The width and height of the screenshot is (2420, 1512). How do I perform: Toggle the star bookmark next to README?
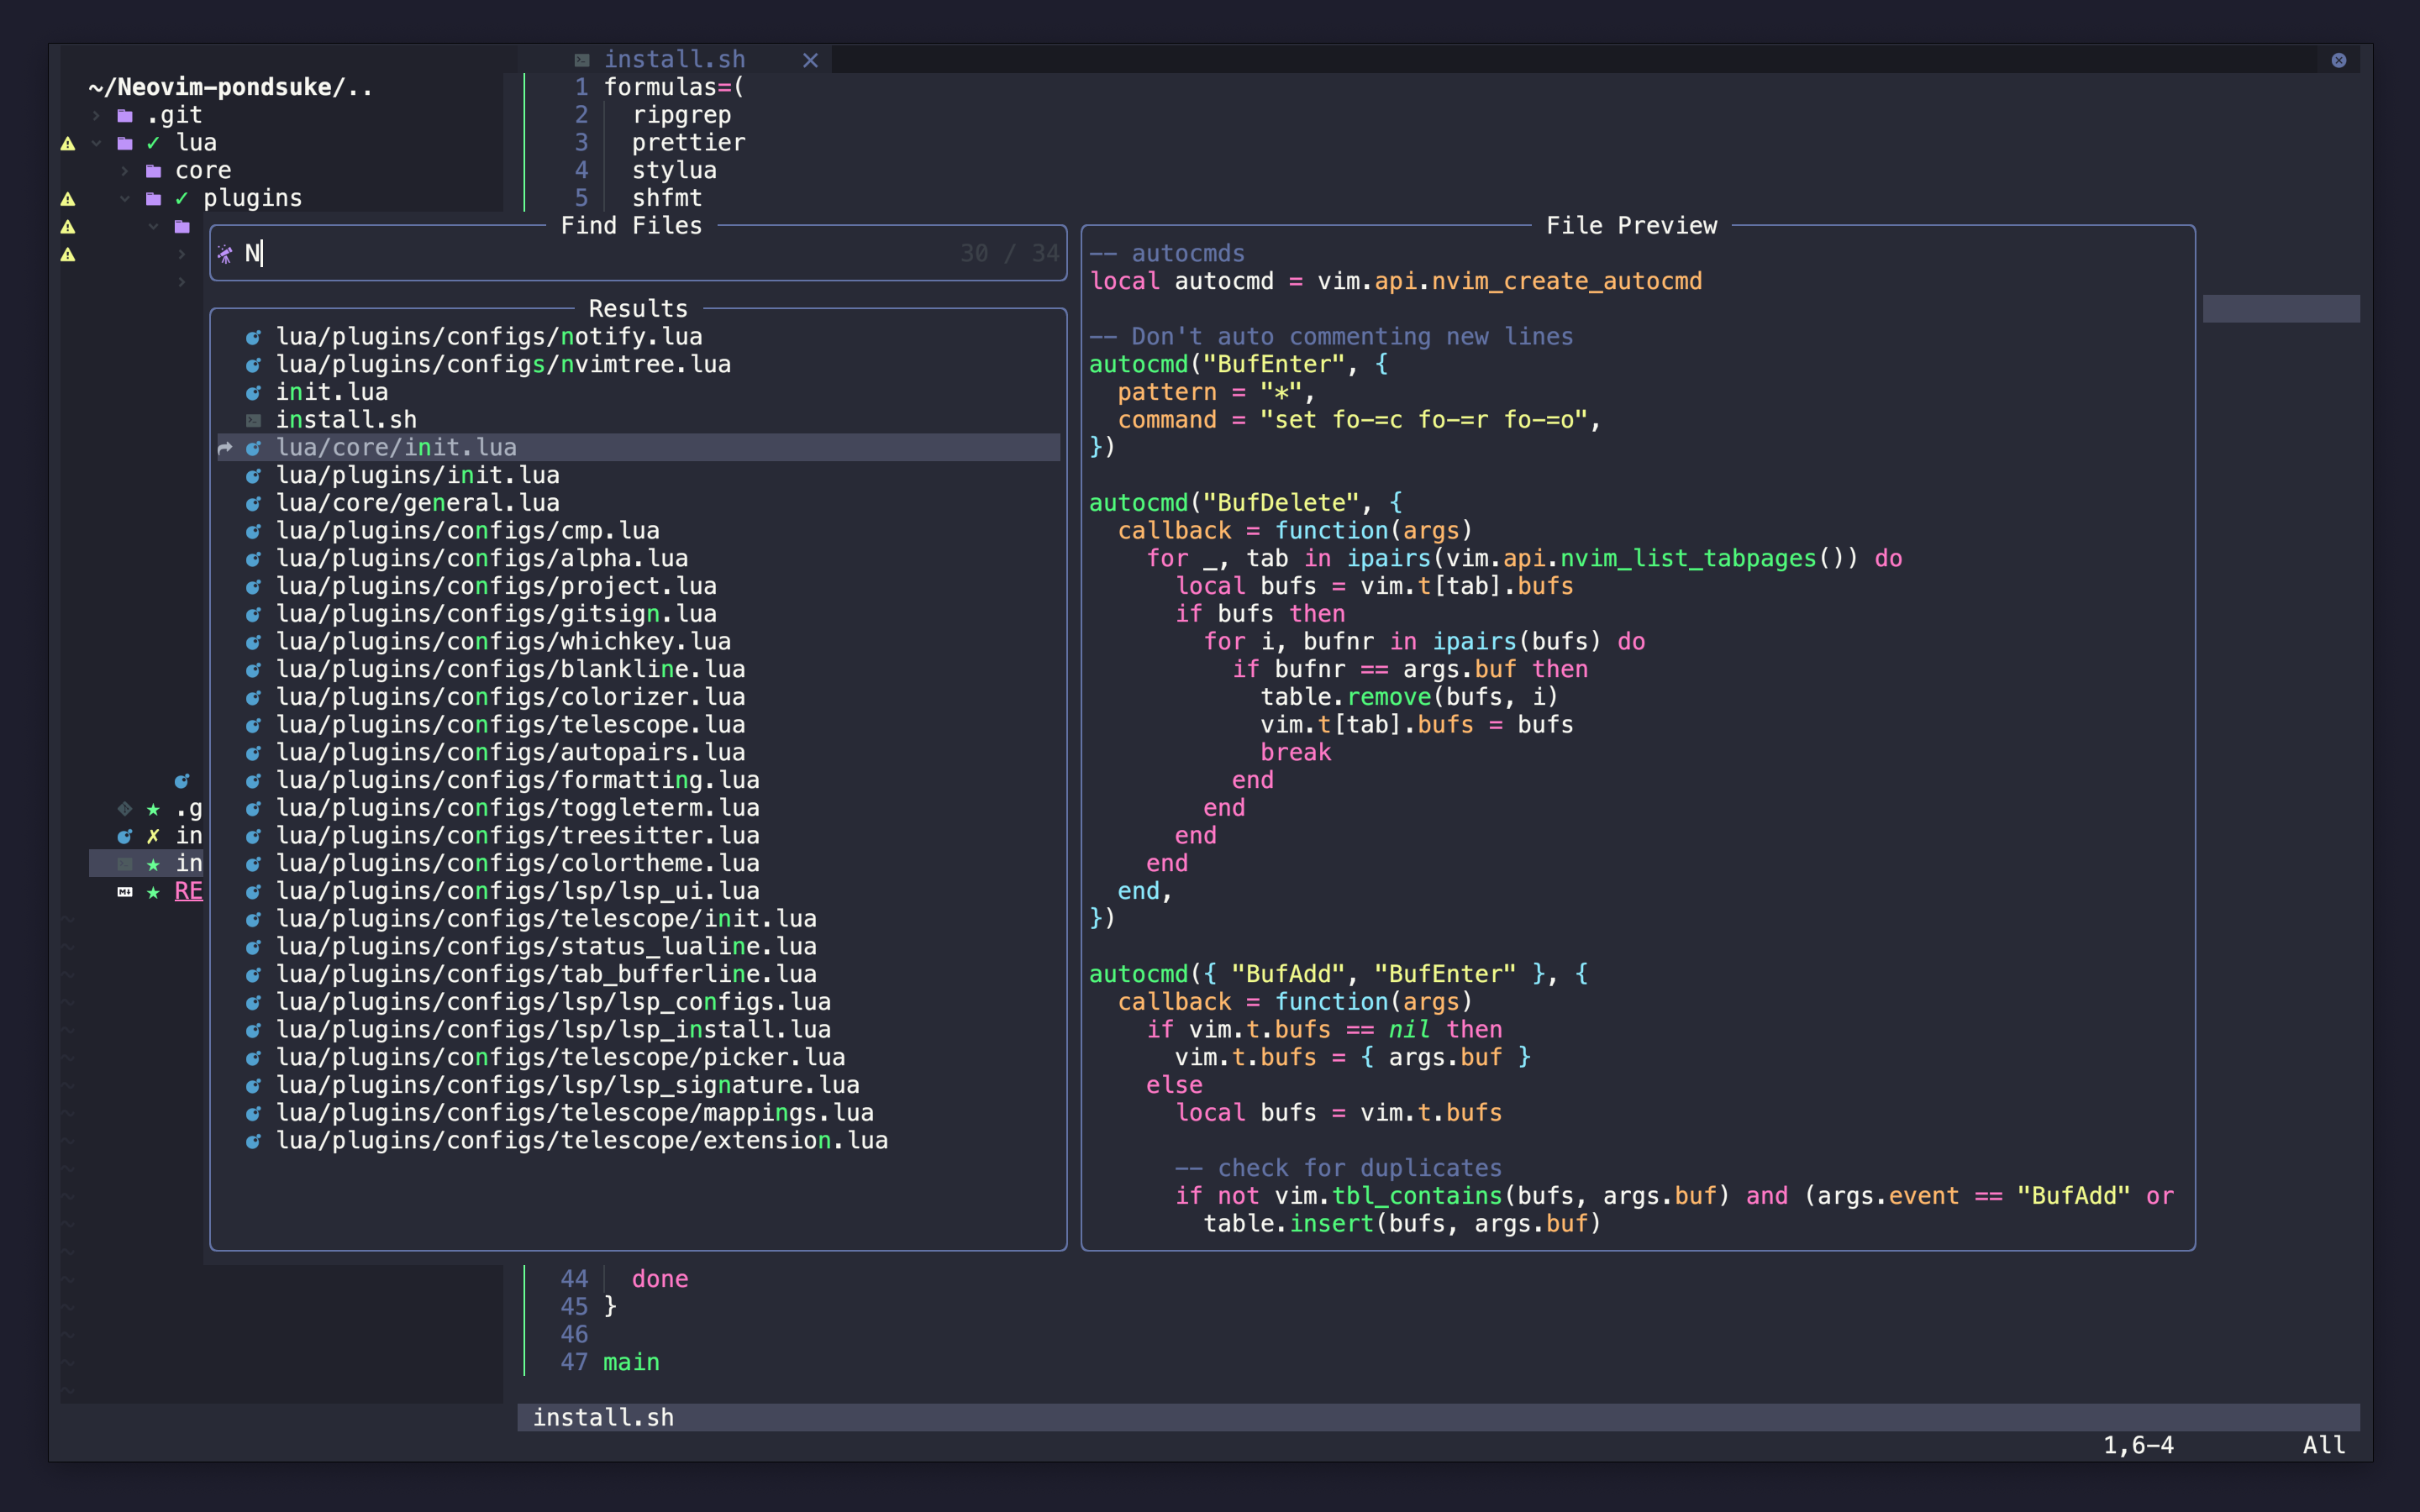(154, 893)
